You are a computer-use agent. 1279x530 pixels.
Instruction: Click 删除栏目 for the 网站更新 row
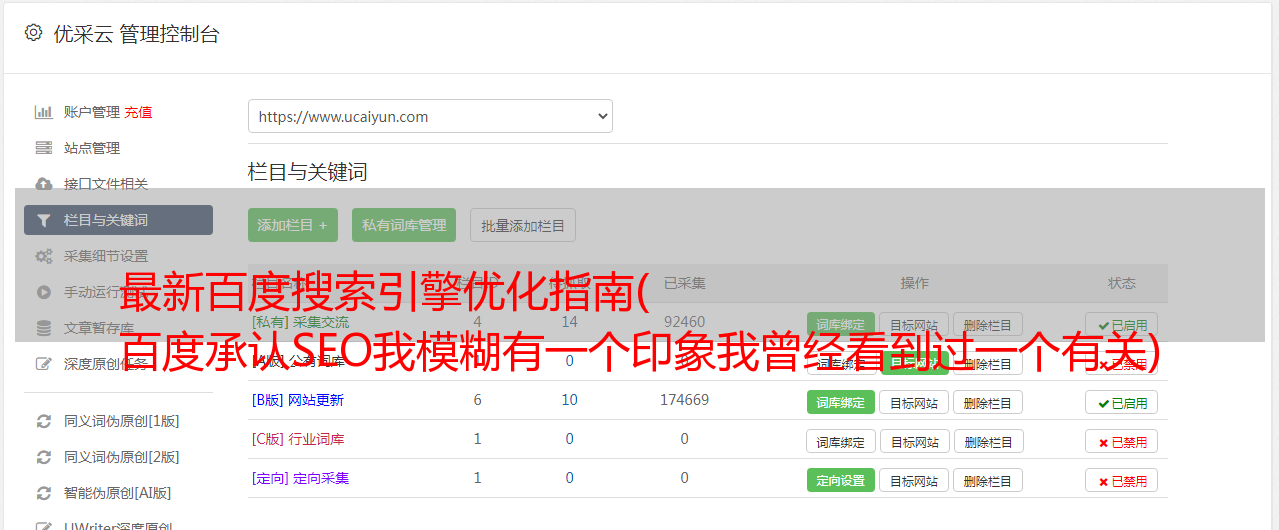[988, 402]
